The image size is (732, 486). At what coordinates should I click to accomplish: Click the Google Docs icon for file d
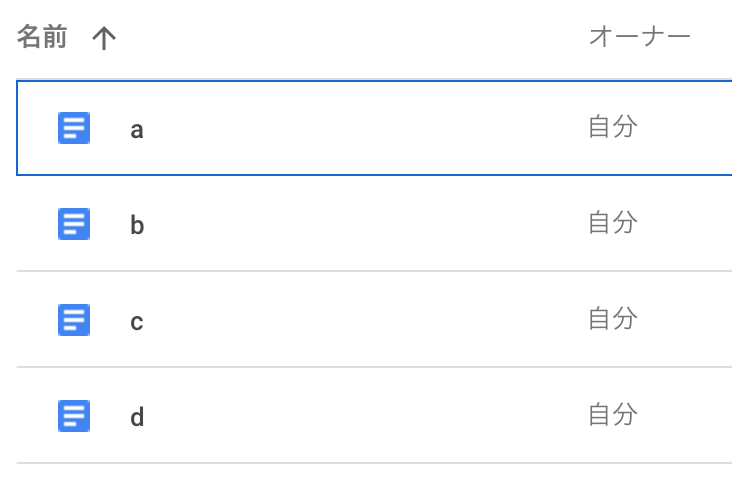[x=74, y=416]
